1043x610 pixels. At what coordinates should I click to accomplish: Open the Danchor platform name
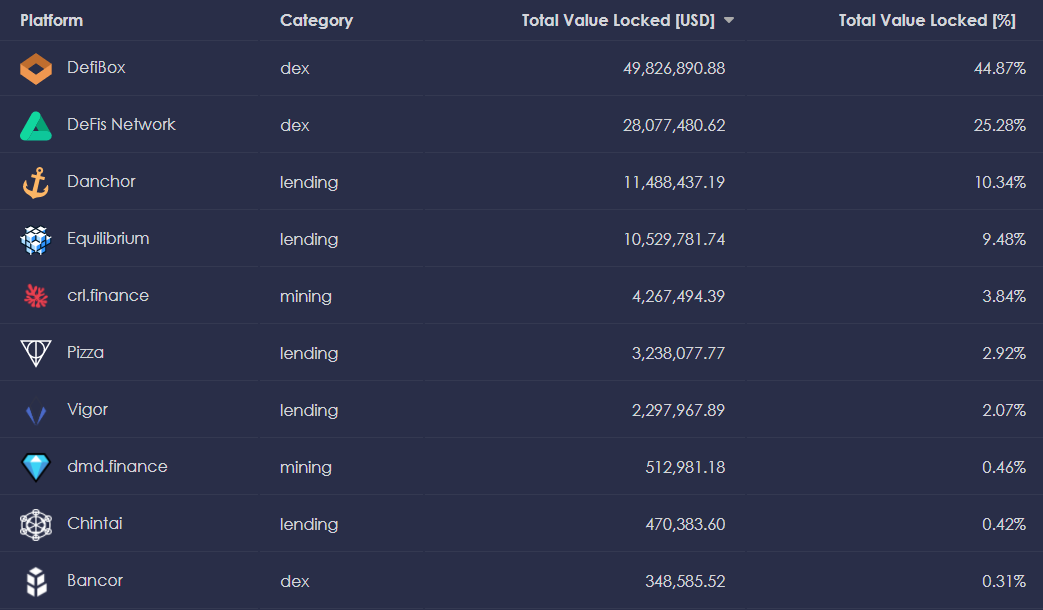(x=101, y=182)
